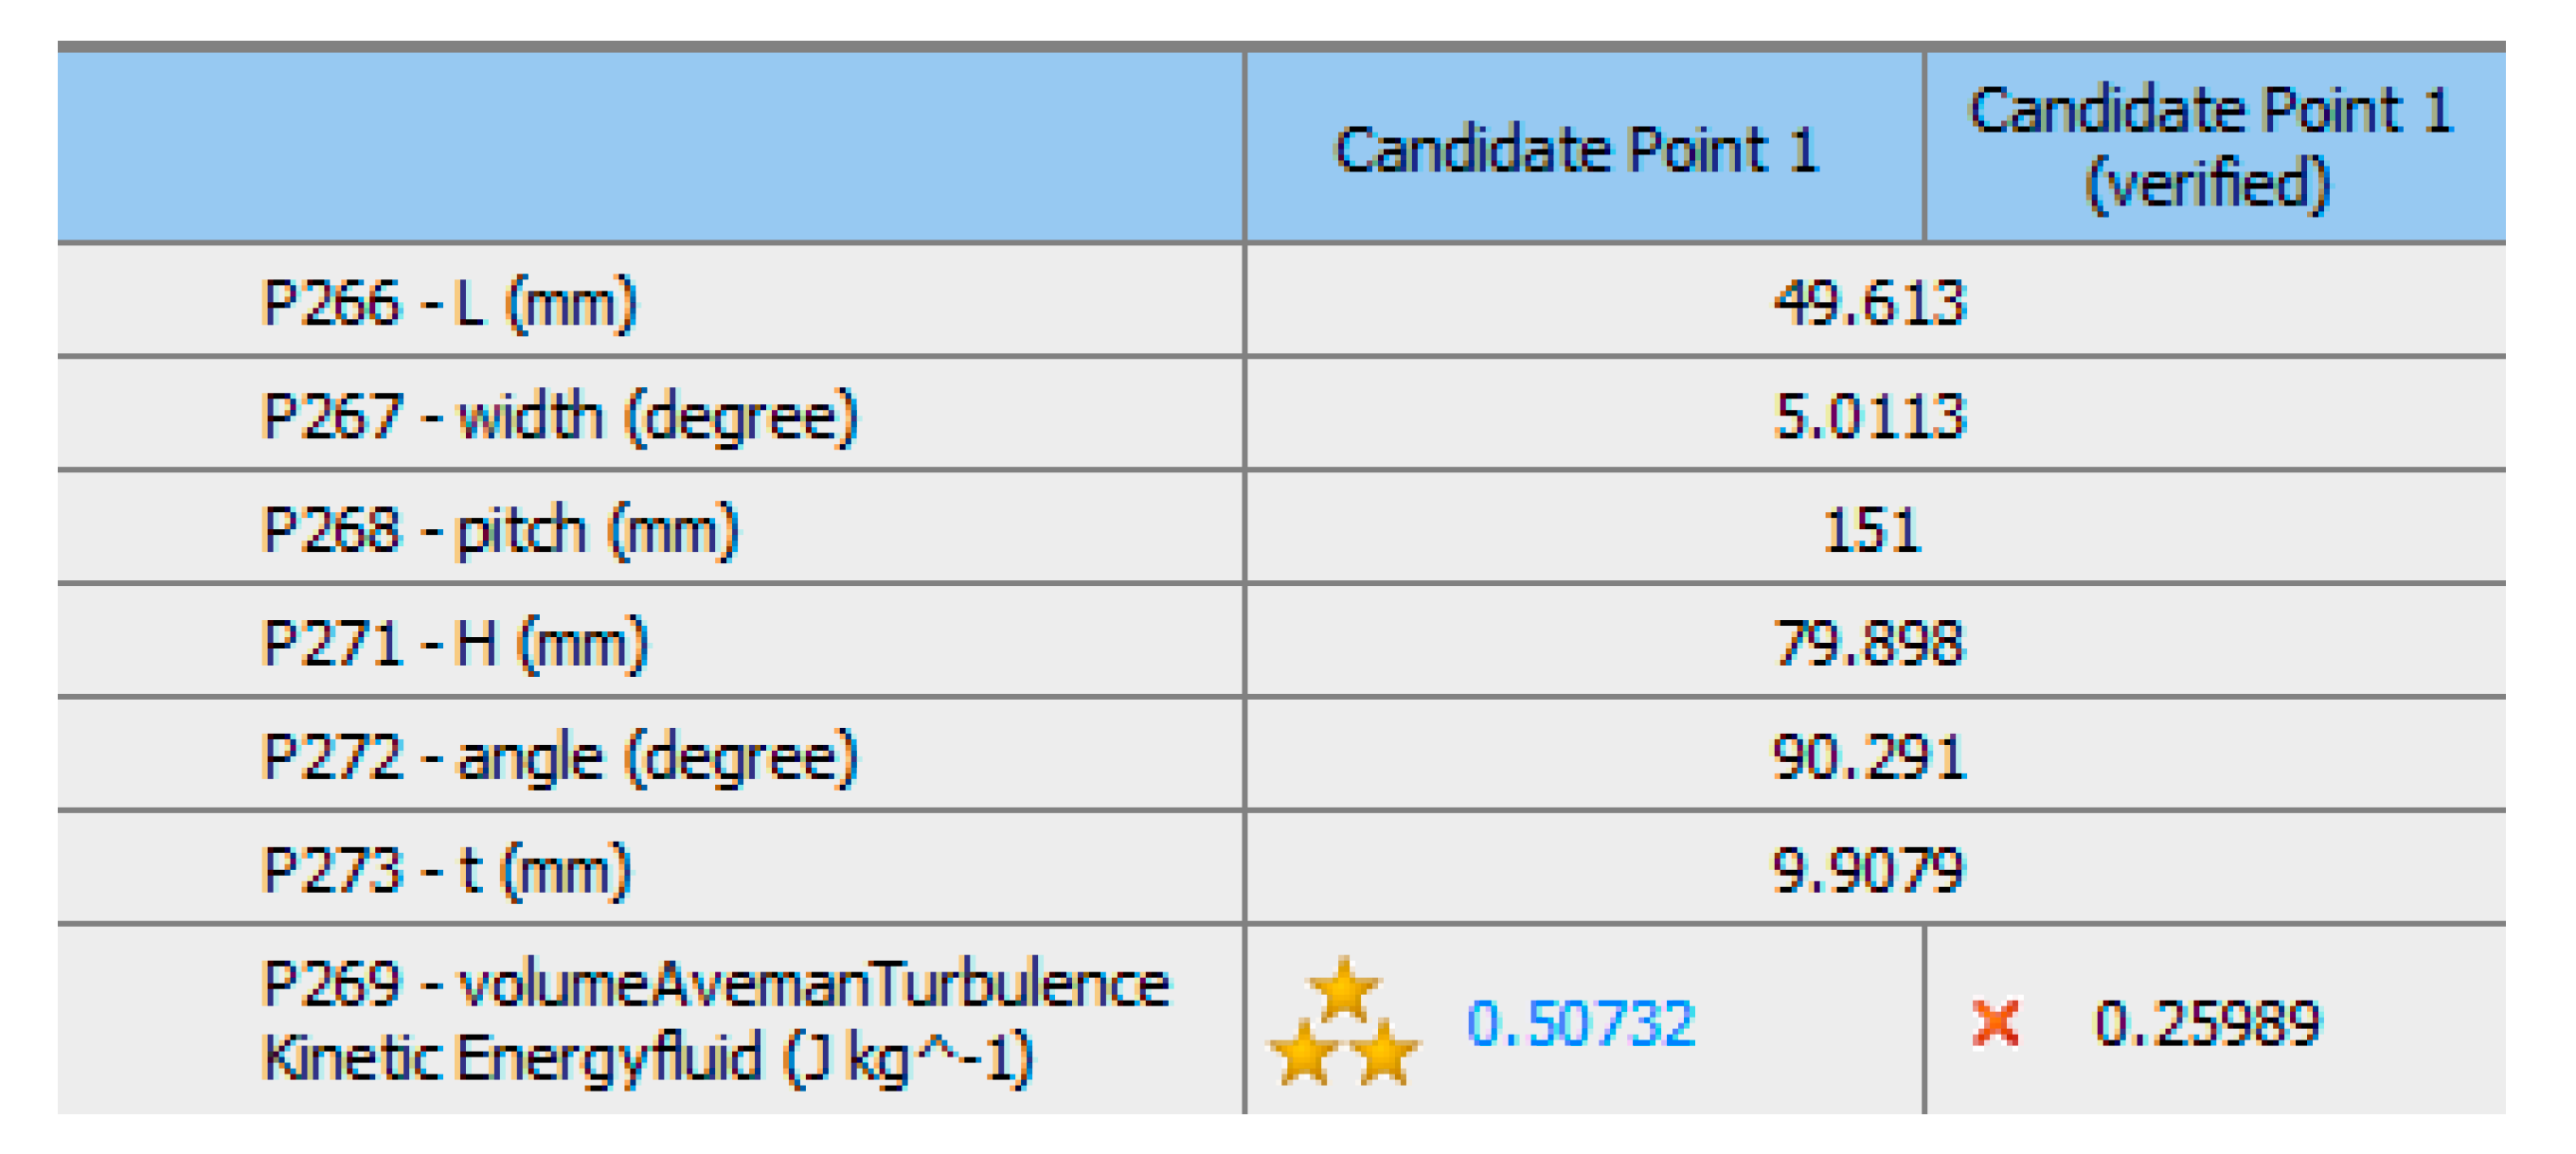Click the red X icon
This screenshot has height=1154, width=2576.
coord(1995,1022)
